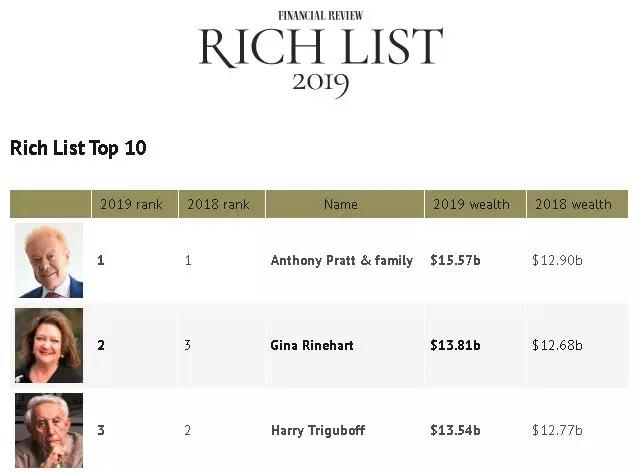Select the $12.68b 2018 wealth value

click(x=557, y=346)
